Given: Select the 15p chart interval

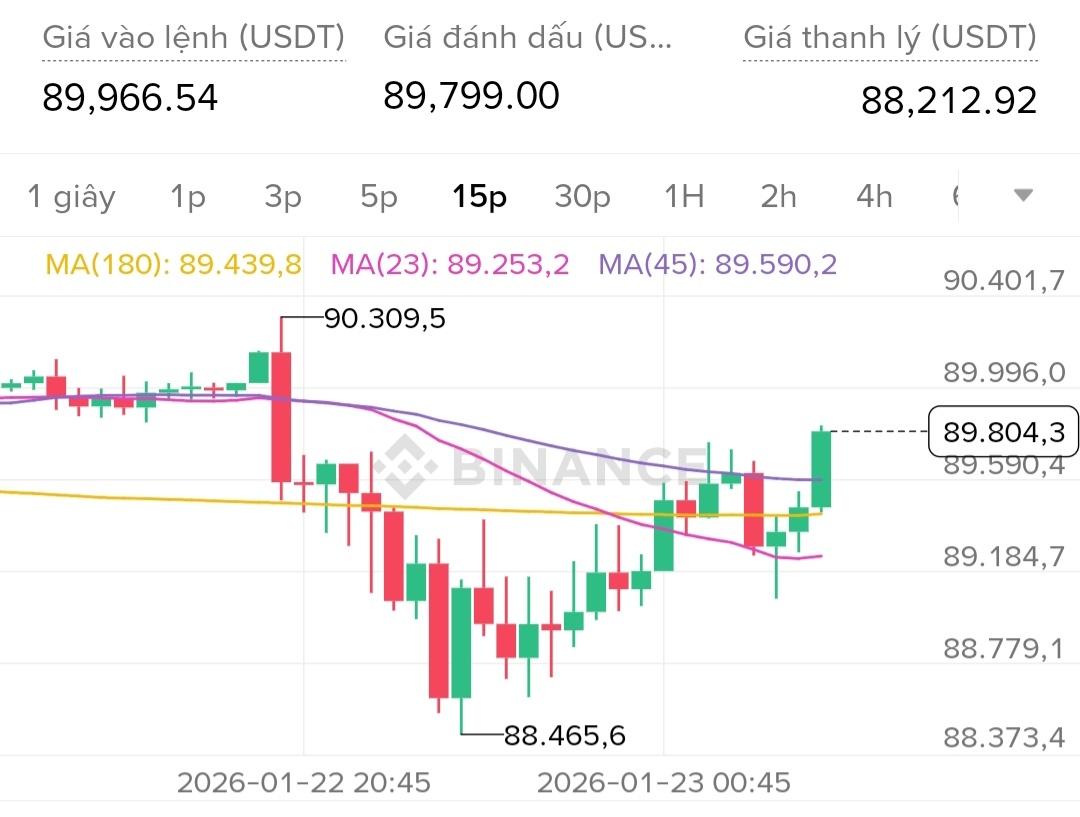Looking at the screenshot, I should tap(479, 197).
